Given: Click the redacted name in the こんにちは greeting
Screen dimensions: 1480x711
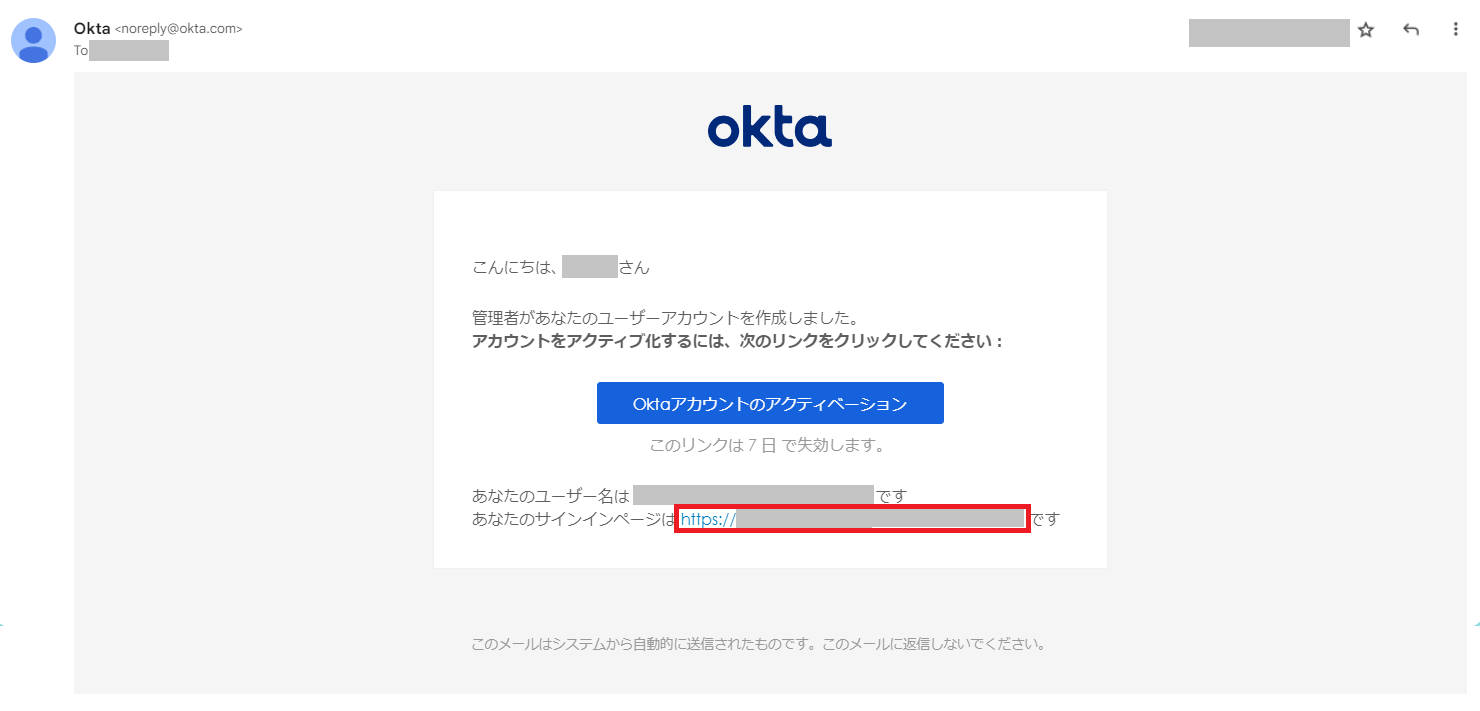Looking at the screenshot, I should pos(590,267).
